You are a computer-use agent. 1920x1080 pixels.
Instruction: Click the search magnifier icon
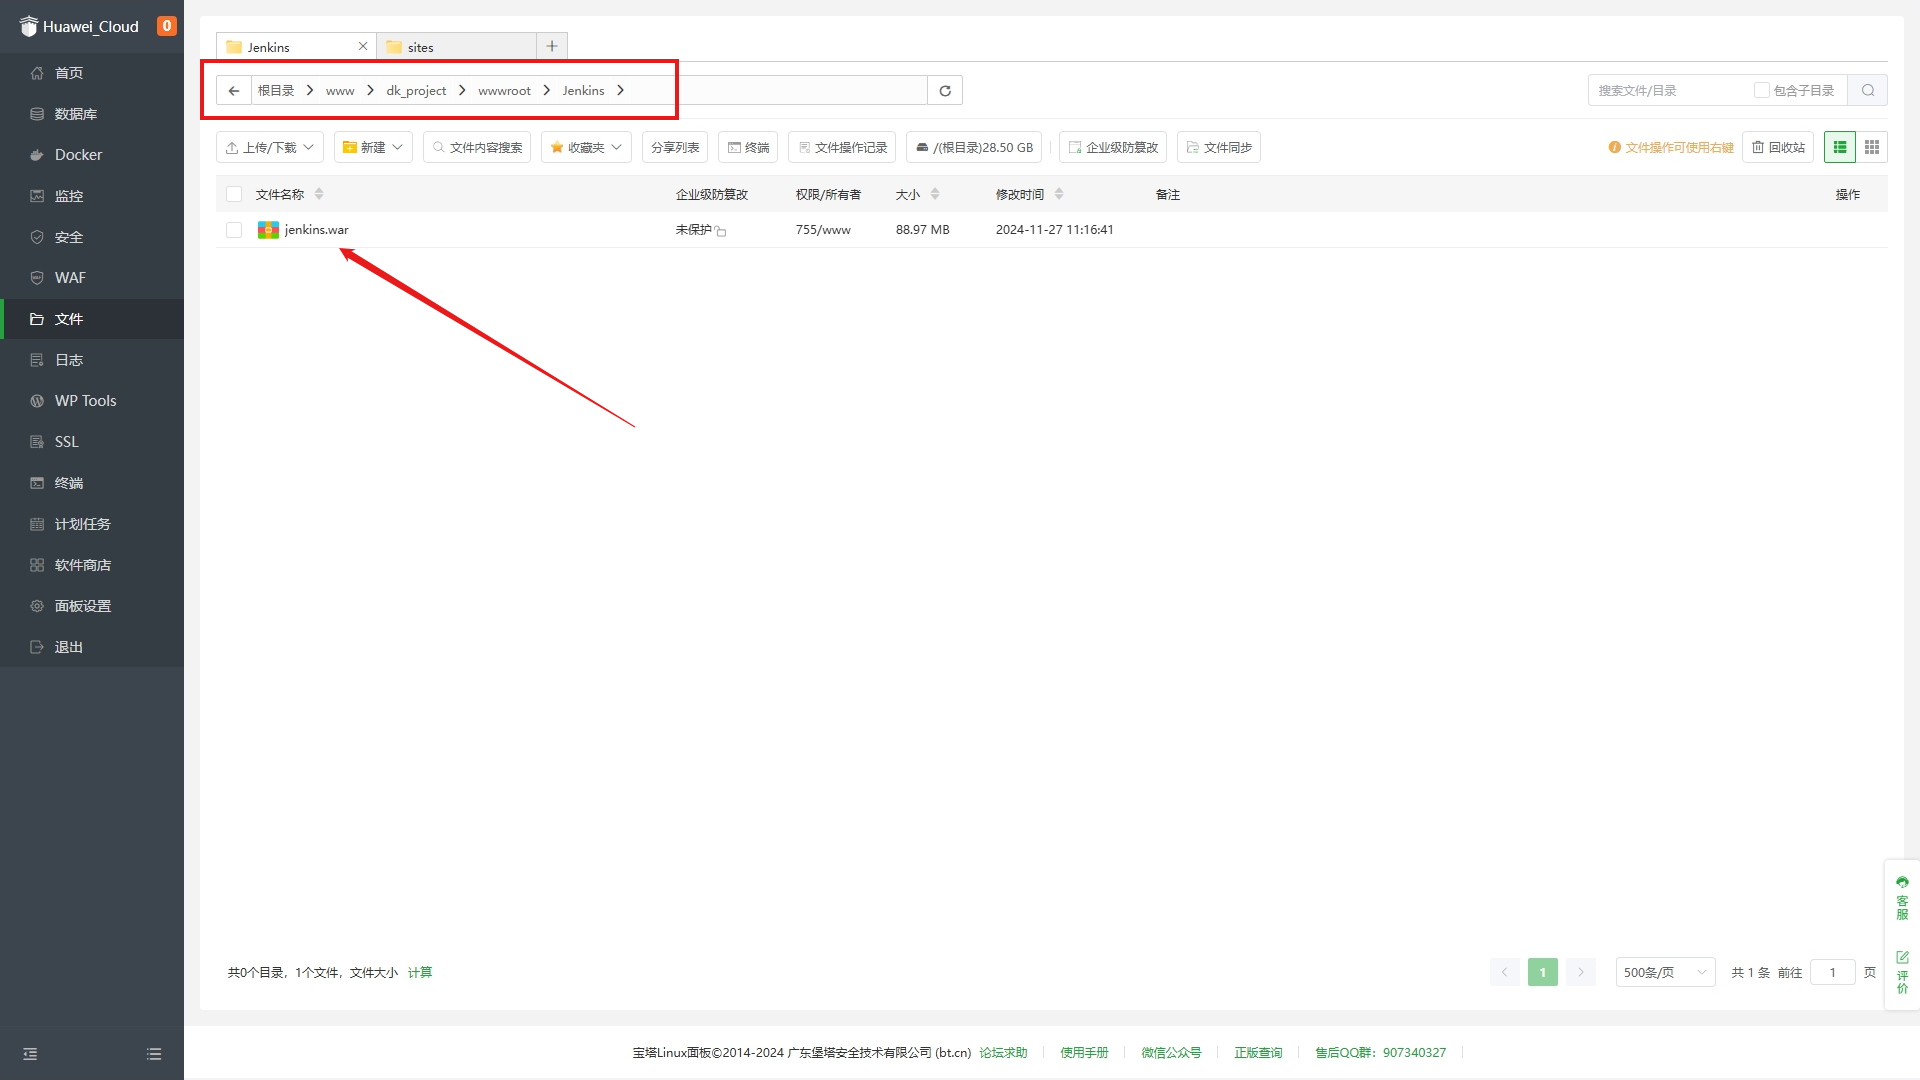pyautogui.click(x=1868, y=91)
